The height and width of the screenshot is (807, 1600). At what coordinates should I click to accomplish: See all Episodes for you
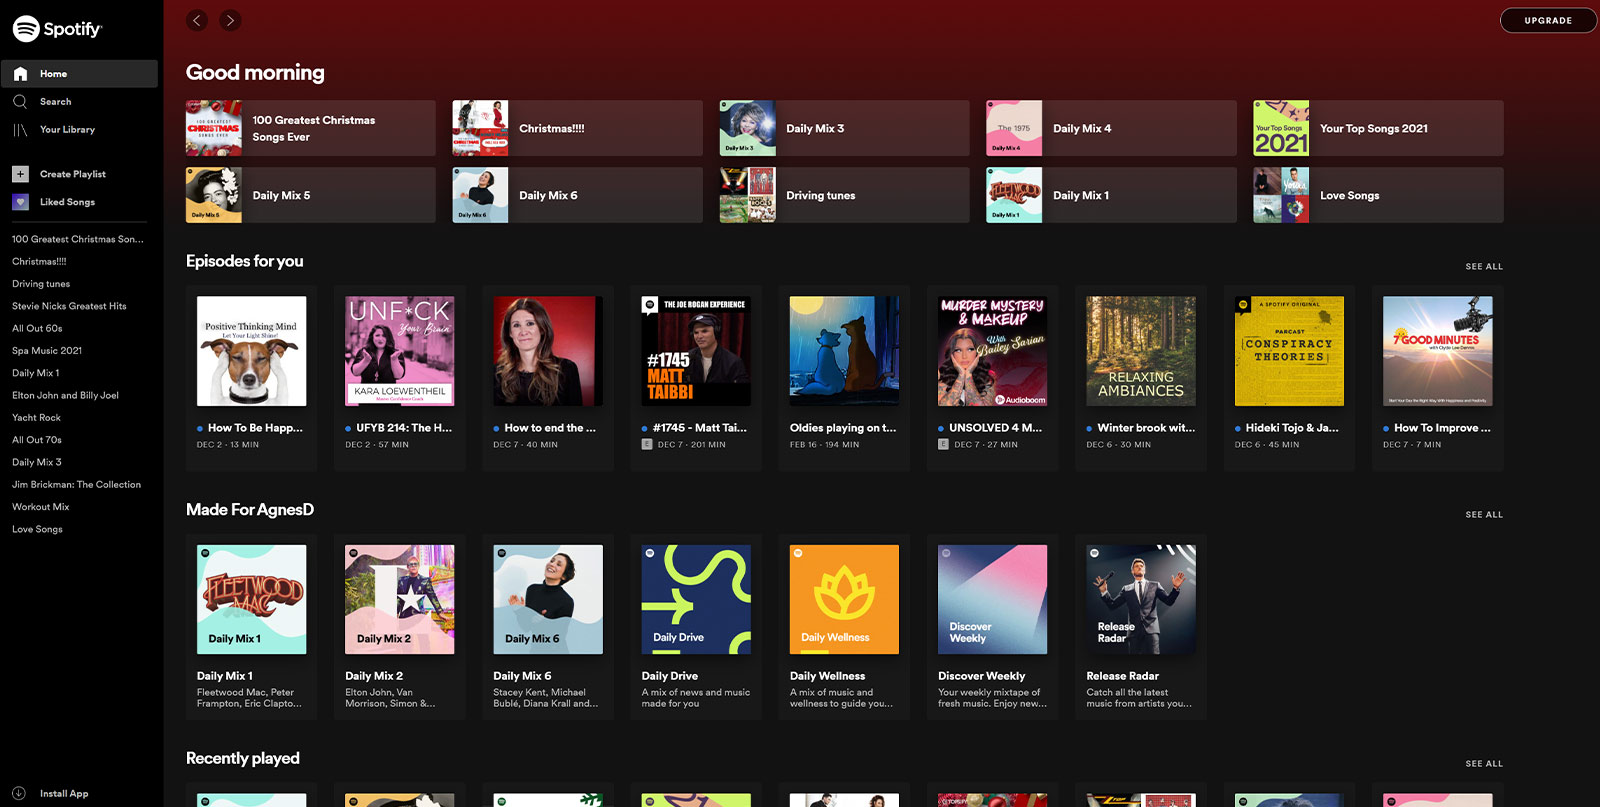coord(1484,267)
